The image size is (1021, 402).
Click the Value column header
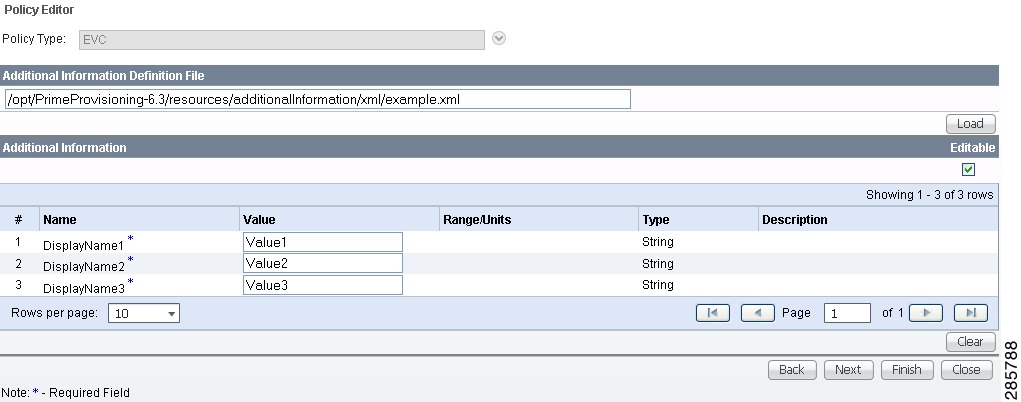click(x=259, y=220)
